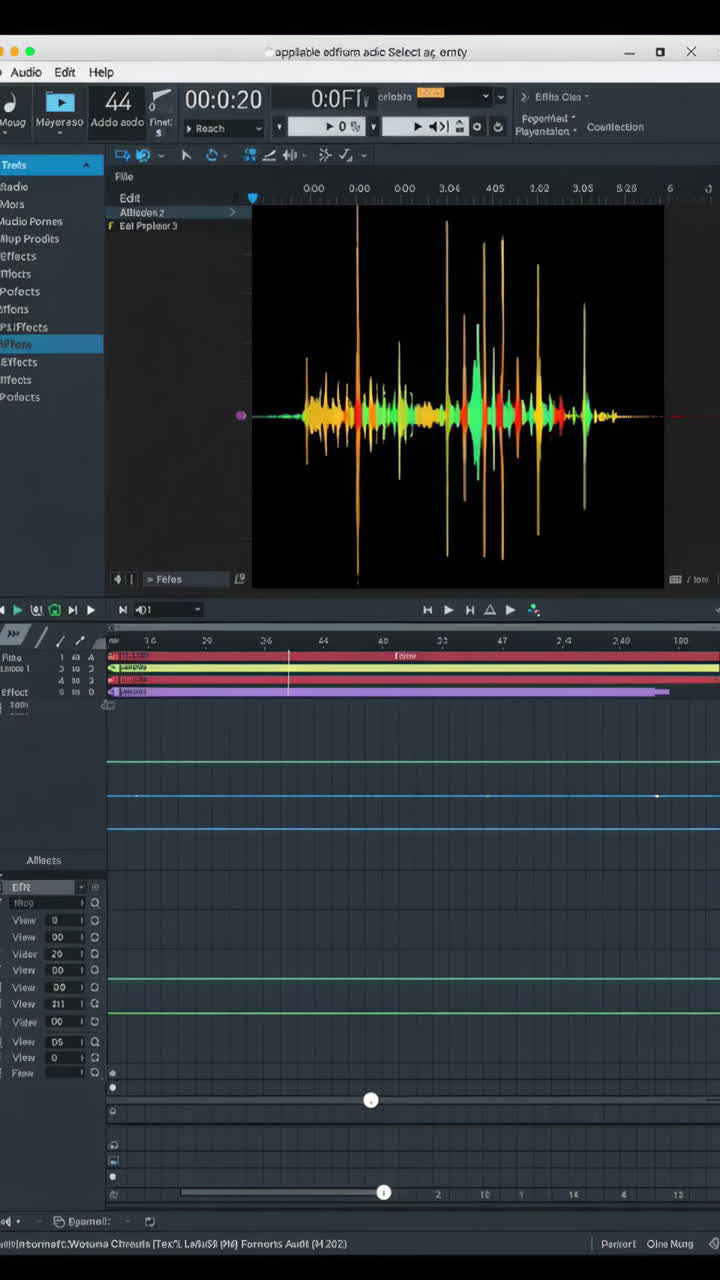
Task: Open the Audio menu
Action: click(26, 72)
